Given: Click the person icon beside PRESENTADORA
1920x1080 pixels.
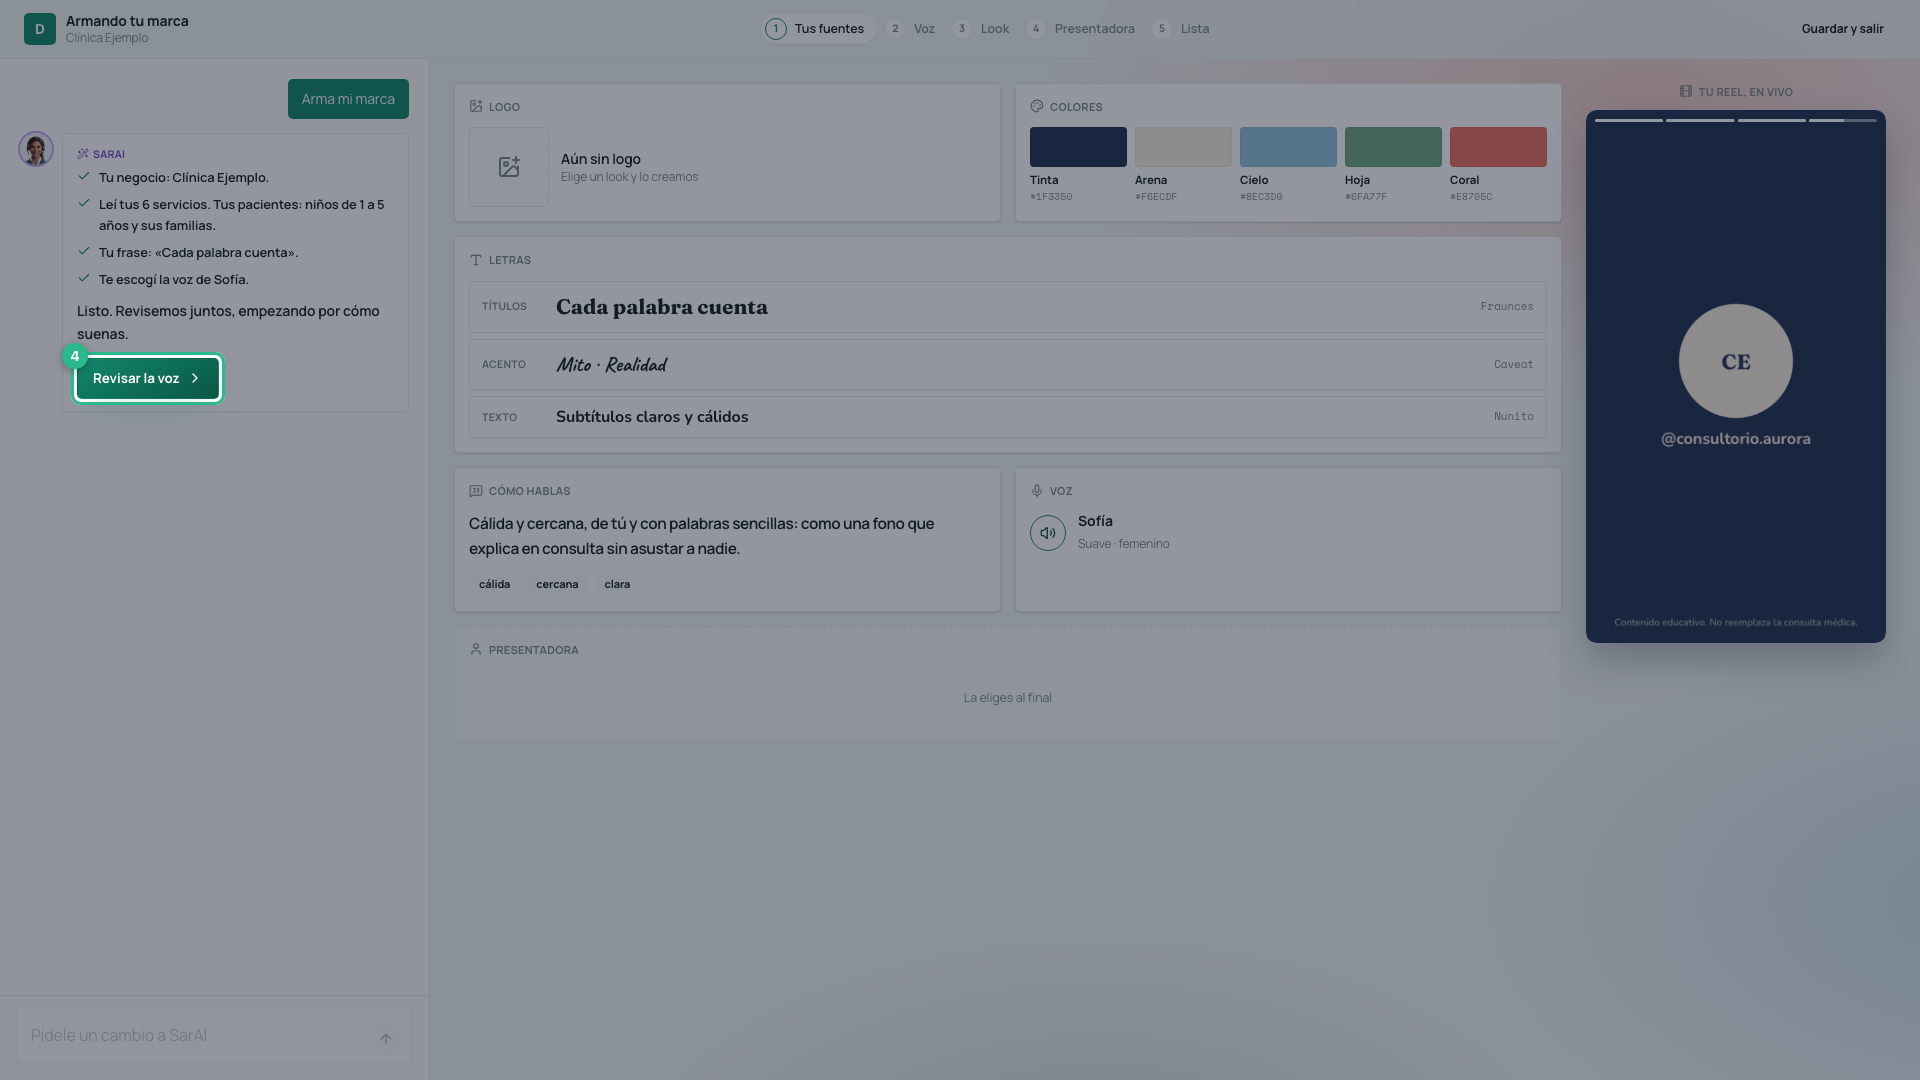Looking at the screenshot, I should pos(476,649).
